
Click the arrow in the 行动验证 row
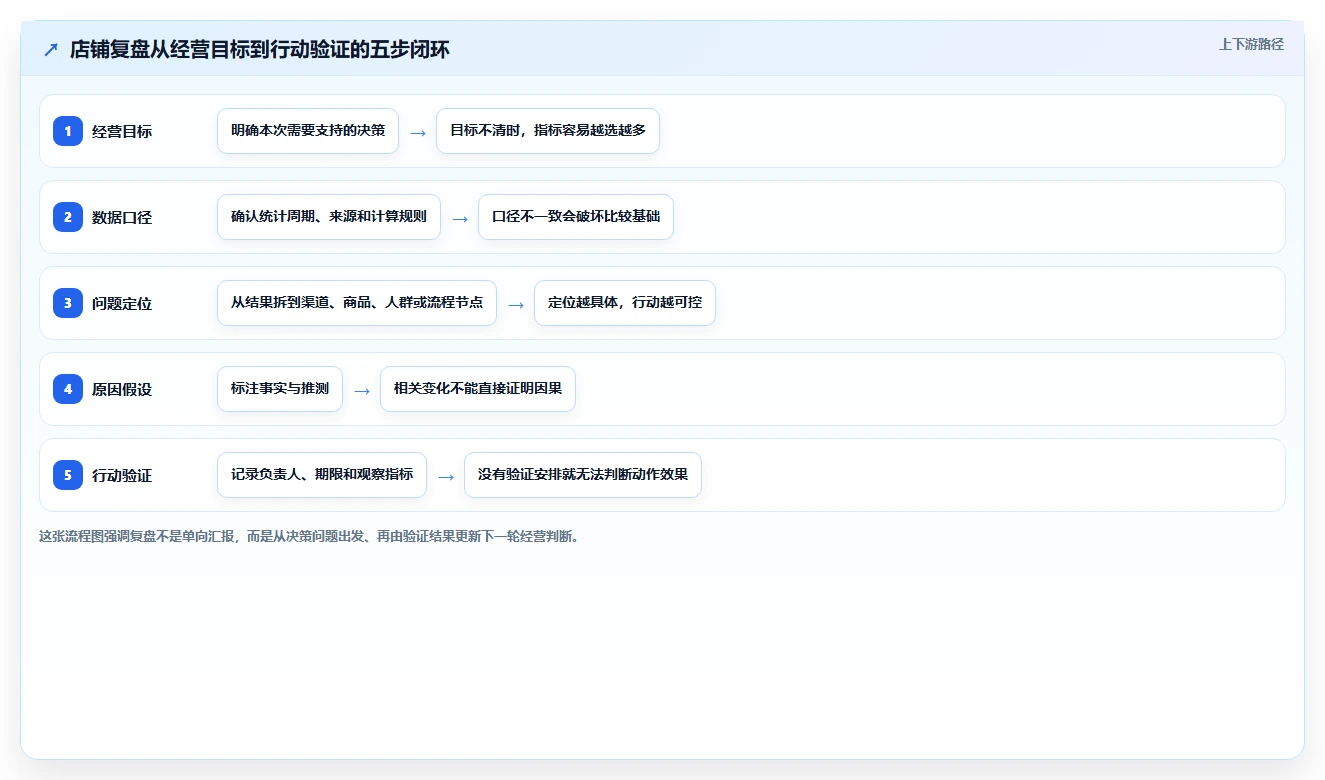click(x=446, y=476)
